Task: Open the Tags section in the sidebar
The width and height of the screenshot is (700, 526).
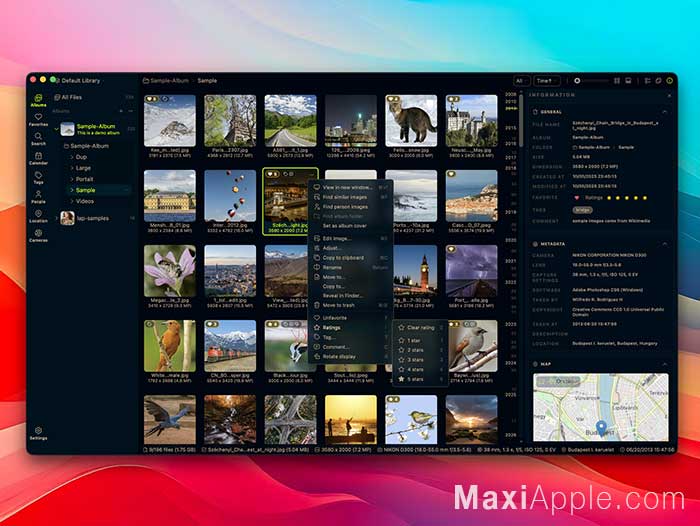Action: coord(38,178)
